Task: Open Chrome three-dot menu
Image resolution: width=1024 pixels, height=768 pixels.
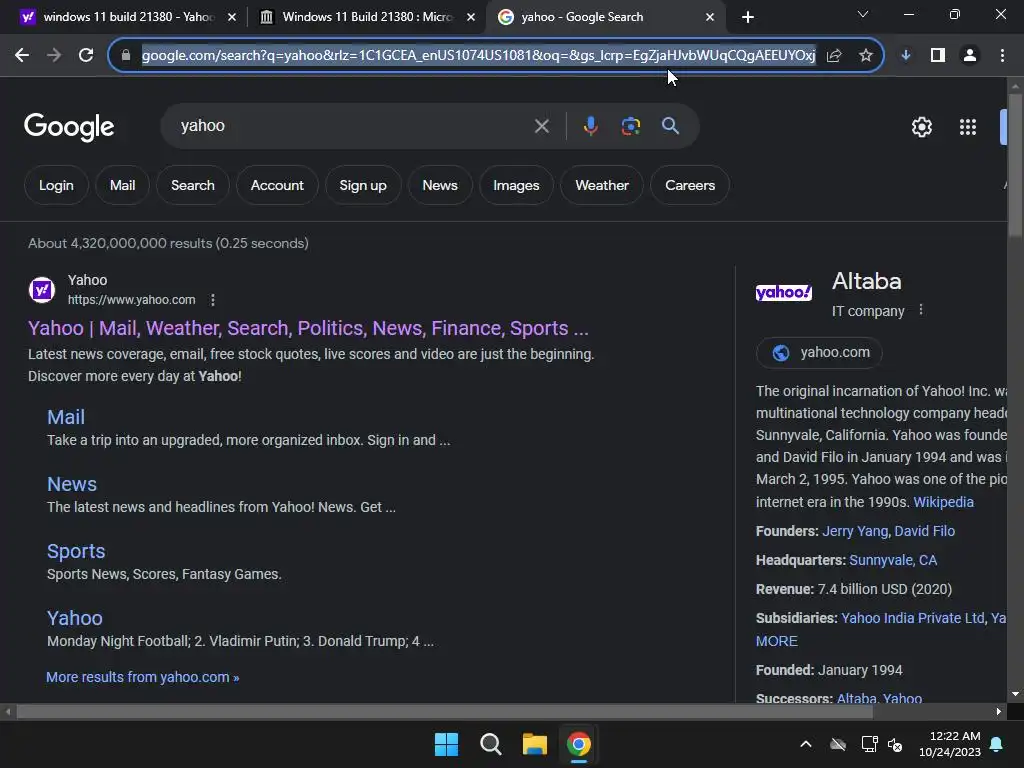Action: [1002, 55]
